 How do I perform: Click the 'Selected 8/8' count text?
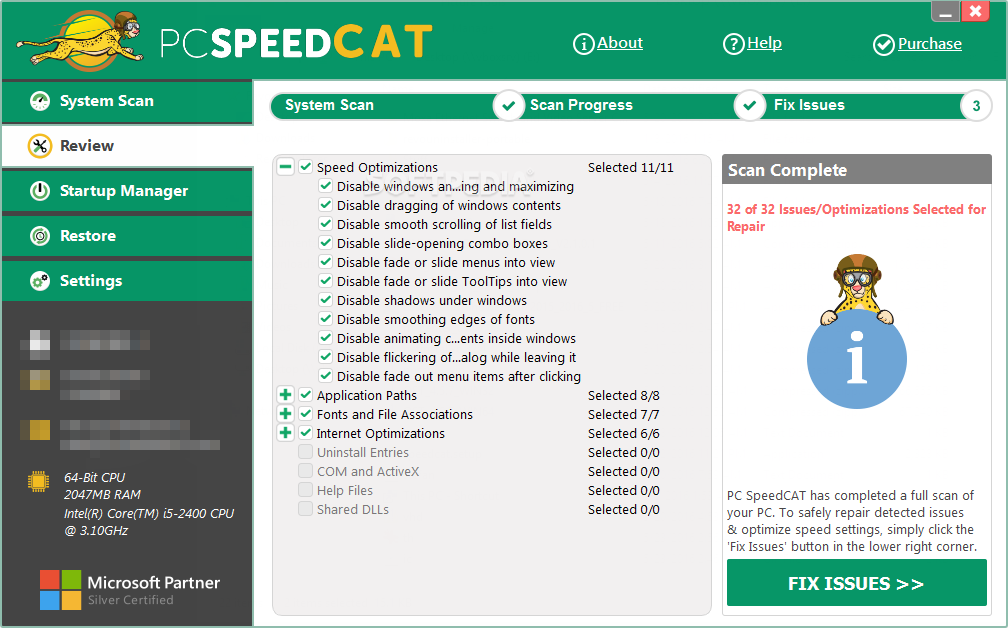[x=624, y=395]
